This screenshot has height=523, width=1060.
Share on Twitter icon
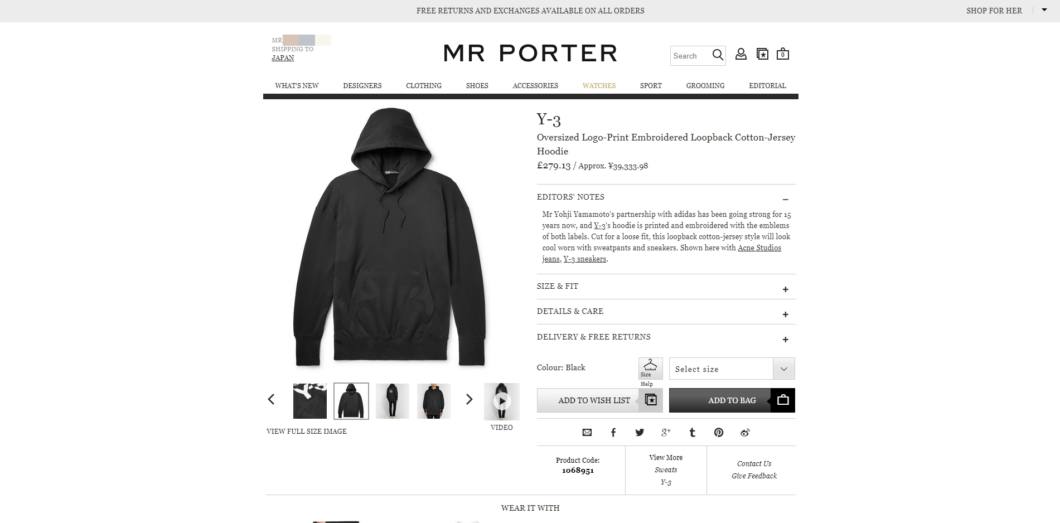tap(640, 432)
